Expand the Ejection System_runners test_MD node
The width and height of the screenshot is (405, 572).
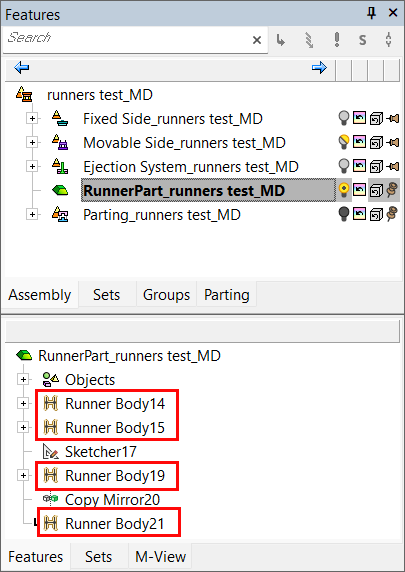coord(32,166)
